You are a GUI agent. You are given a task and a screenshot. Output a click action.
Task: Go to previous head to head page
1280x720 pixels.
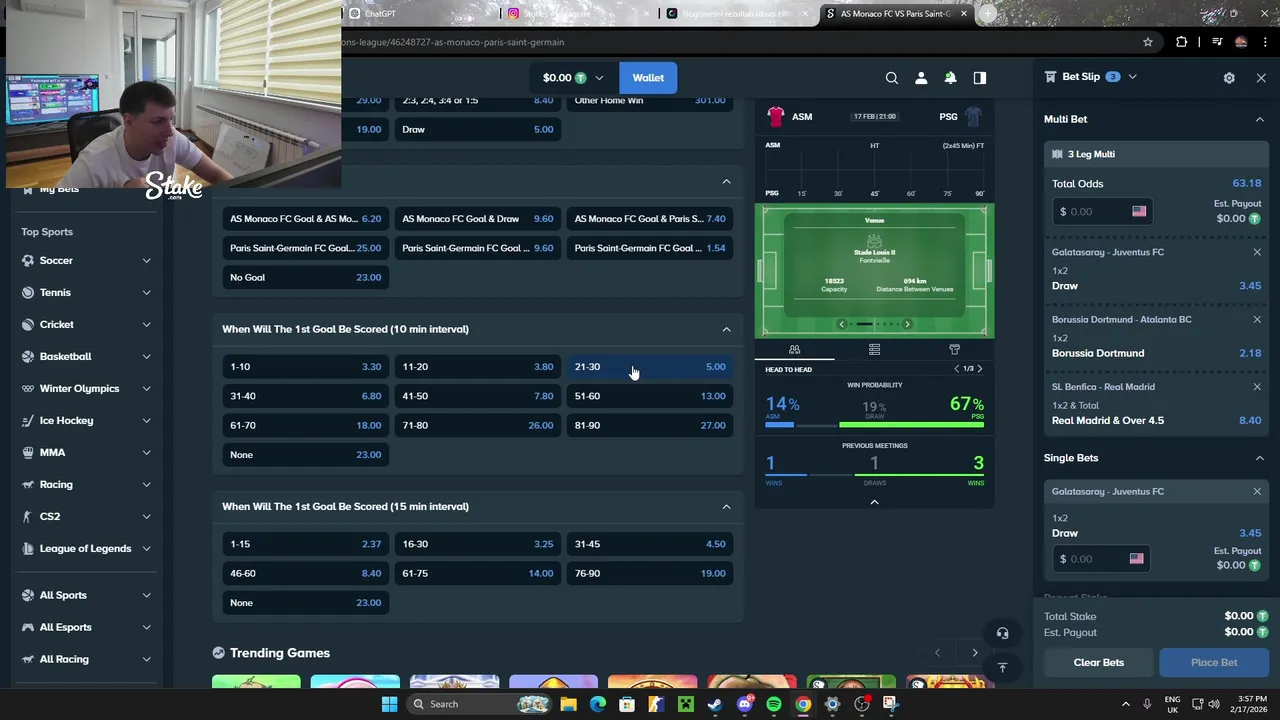956,369
